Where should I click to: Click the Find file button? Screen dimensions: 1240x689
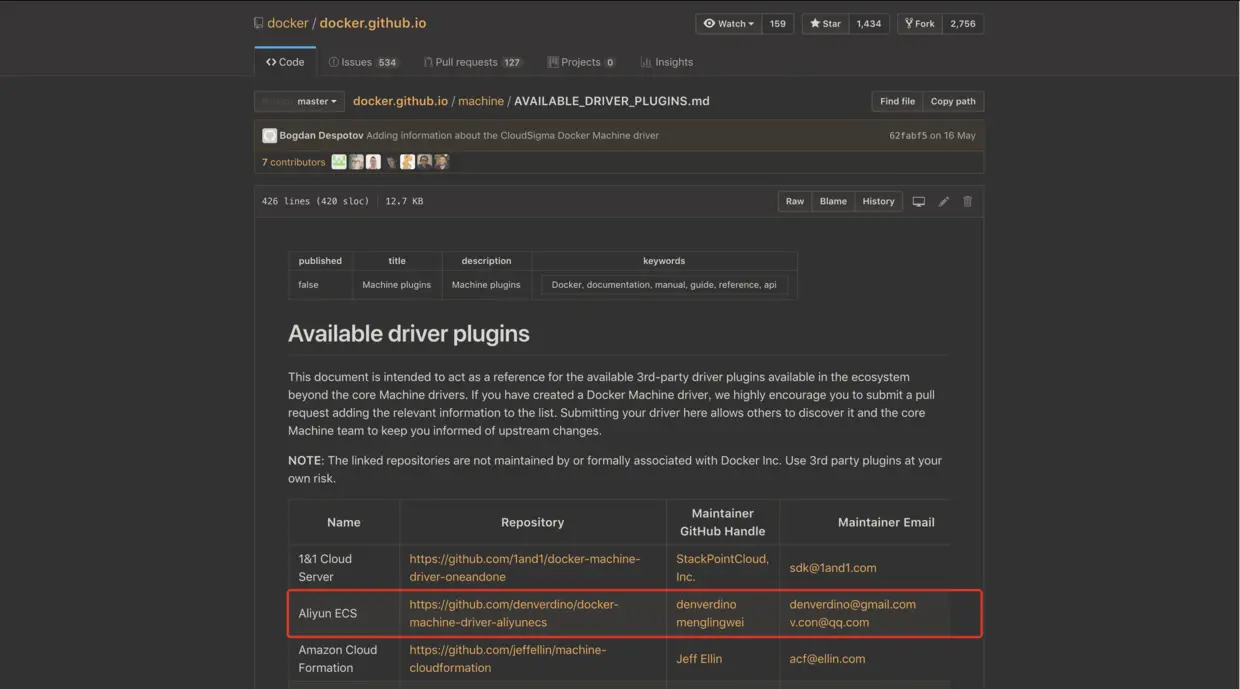[897, 101]
